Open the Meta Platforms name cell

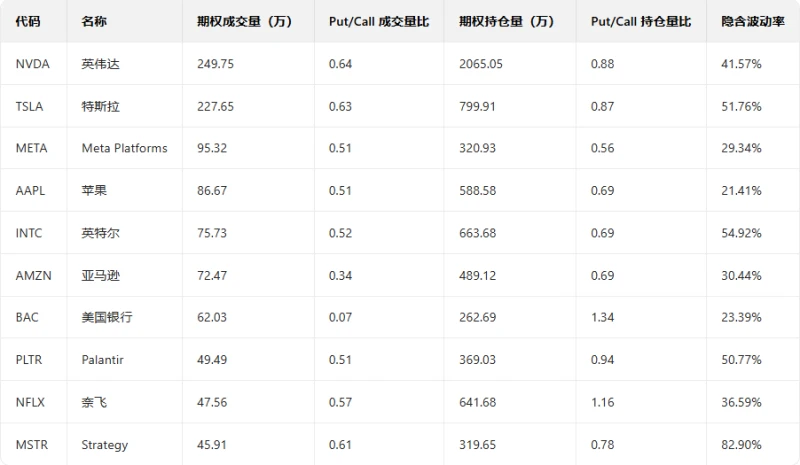(x=124, y=148)
